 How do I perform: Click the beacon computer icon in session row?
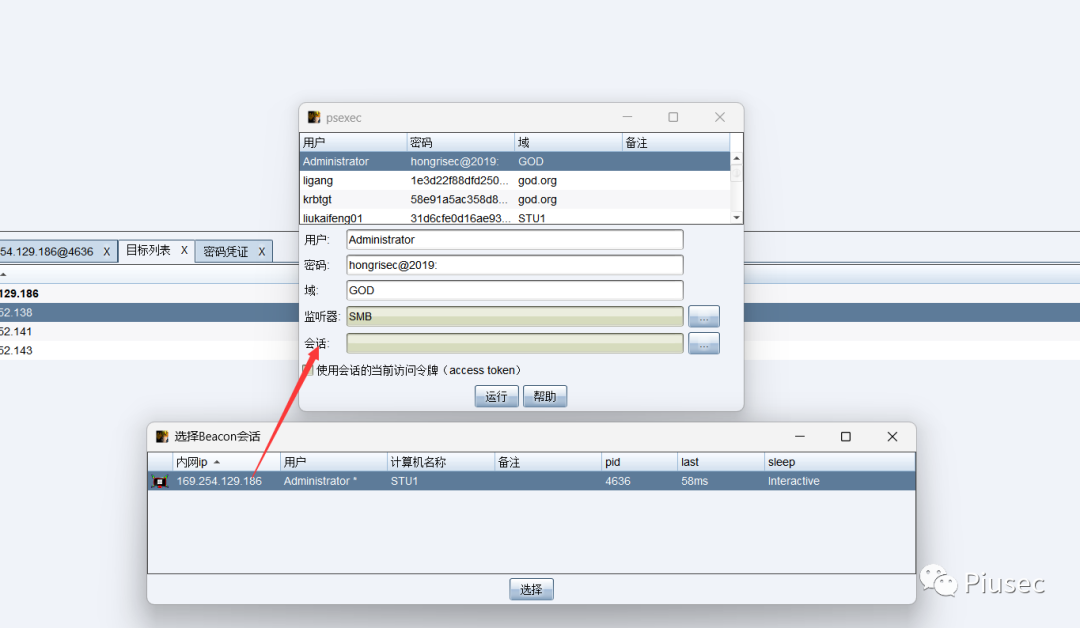tap(160, 481)
